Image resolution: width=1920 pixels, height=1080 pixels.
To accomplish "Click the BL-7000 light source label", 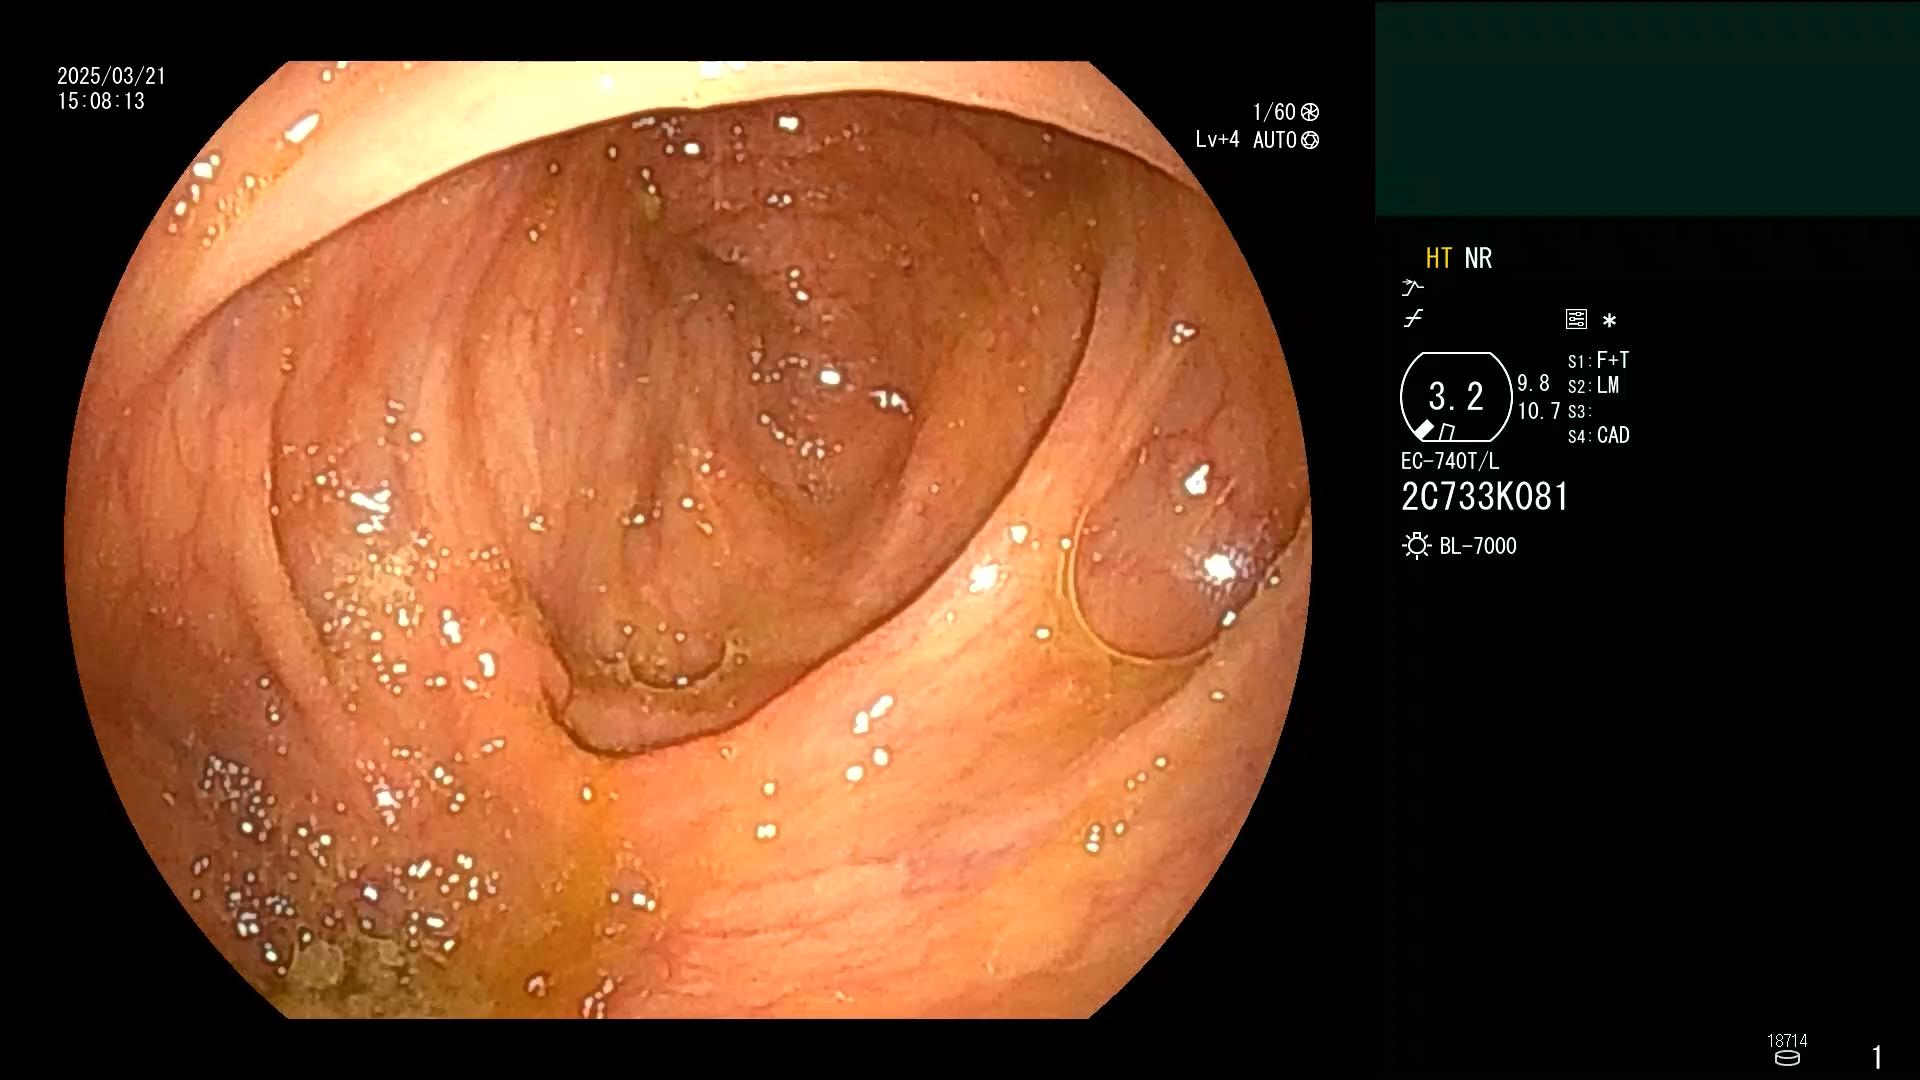I will pos(1478,546).
